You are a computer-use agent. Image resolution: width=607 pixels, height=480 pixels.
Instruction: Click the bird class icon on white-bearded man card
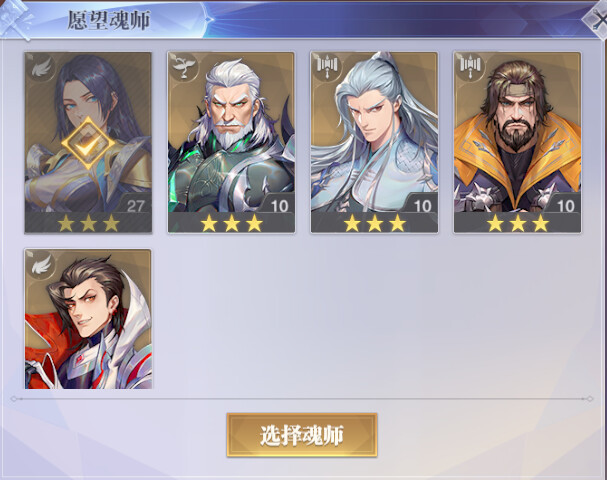pos(184,67)
